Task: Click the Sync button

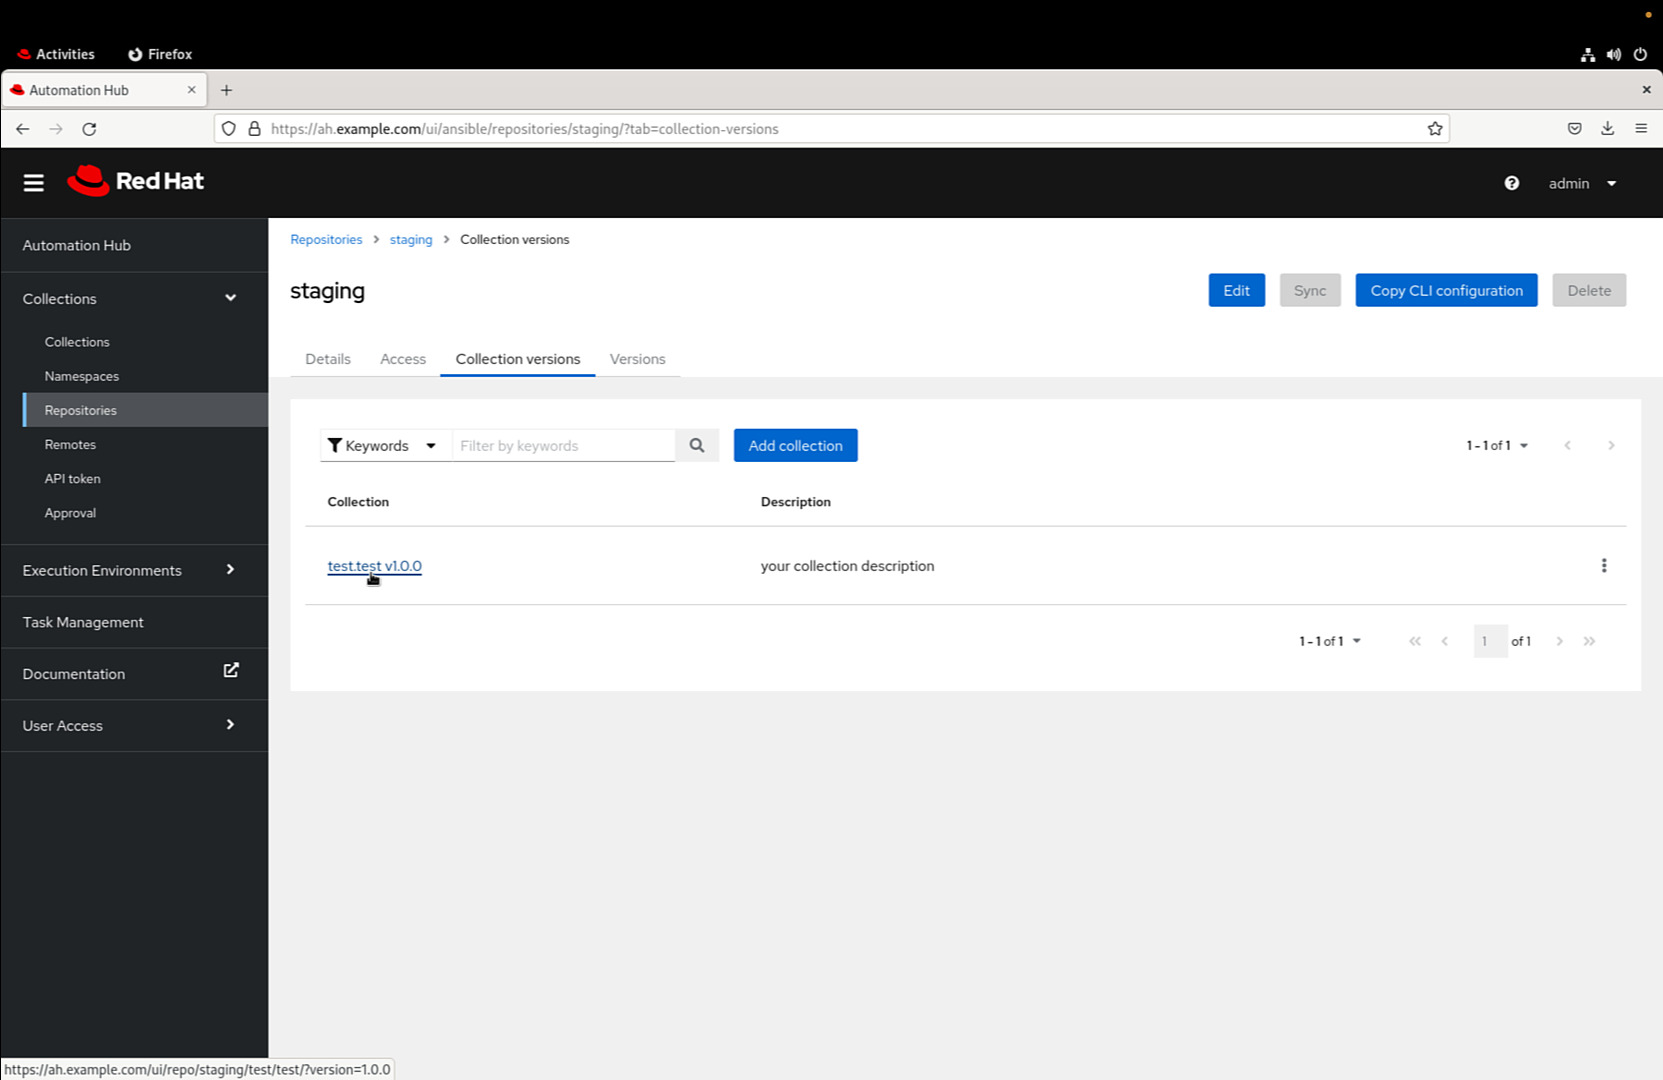Action: click(x=1309, y=290)
